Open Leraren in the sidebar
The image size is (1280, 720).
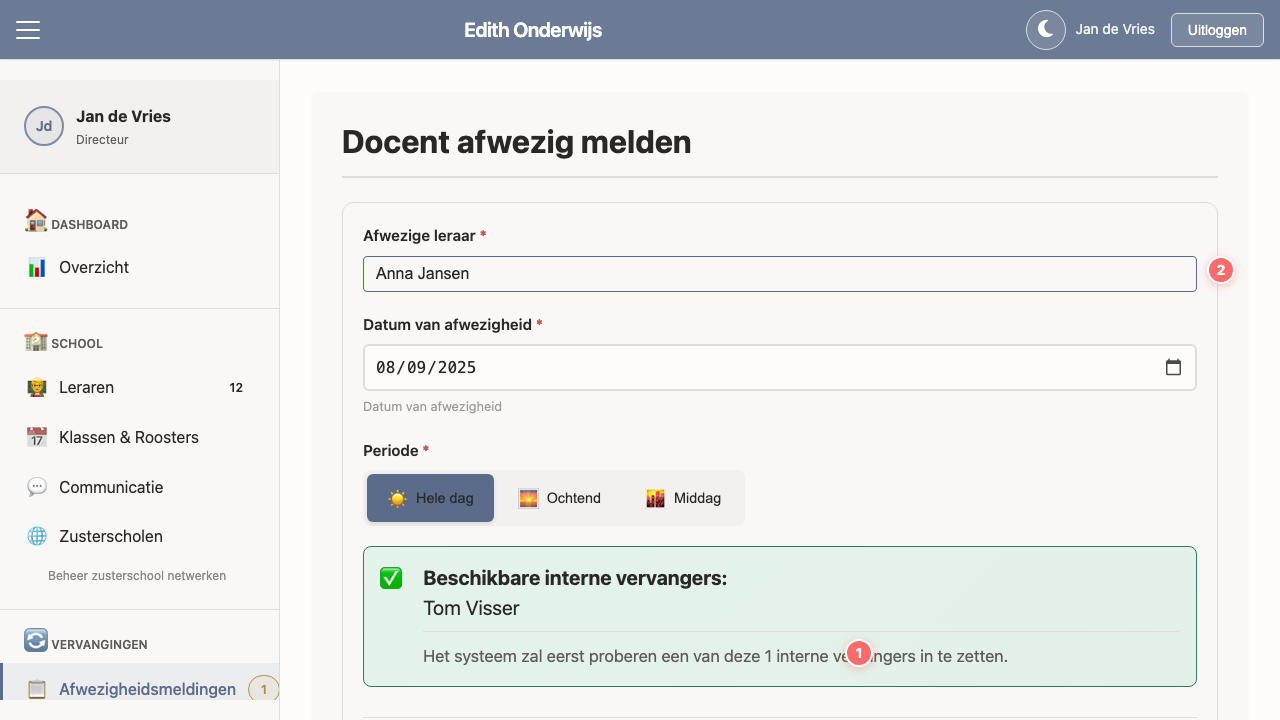(140, 387)
